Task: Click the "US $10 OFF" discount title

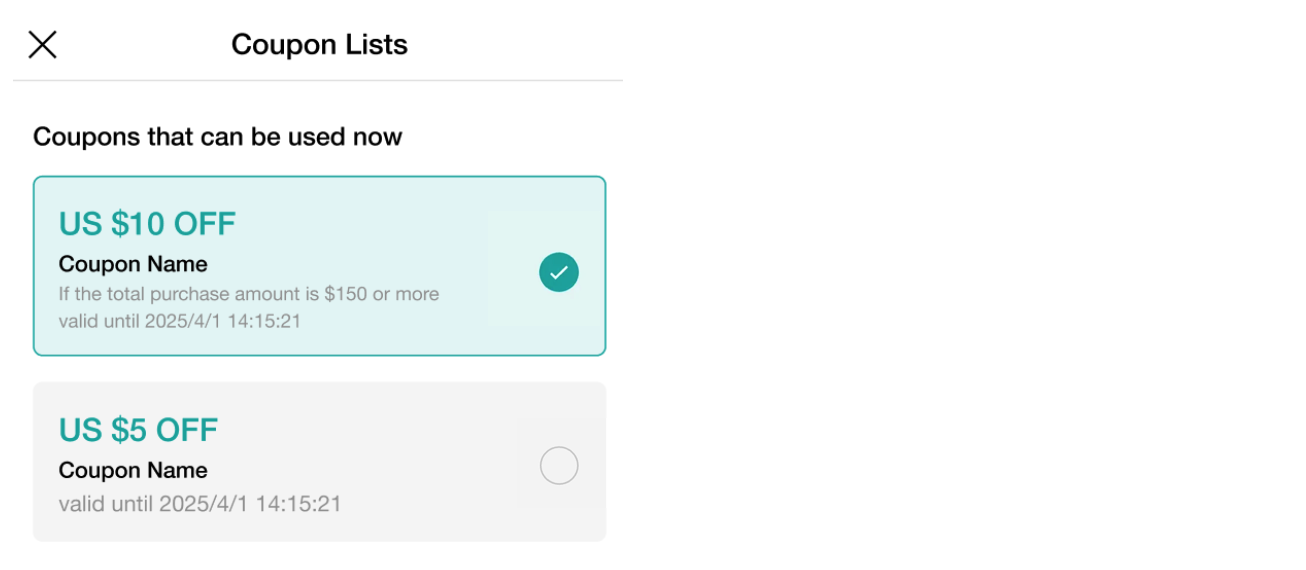Action: (147, 224)
